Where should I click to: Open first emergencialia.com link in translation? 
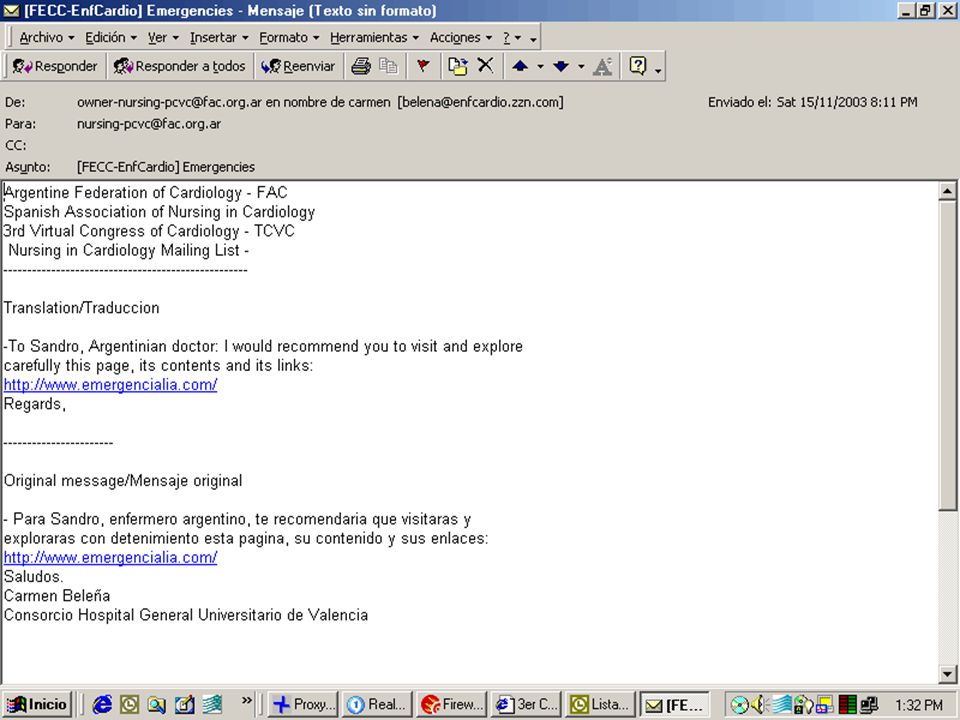point(110,385)
